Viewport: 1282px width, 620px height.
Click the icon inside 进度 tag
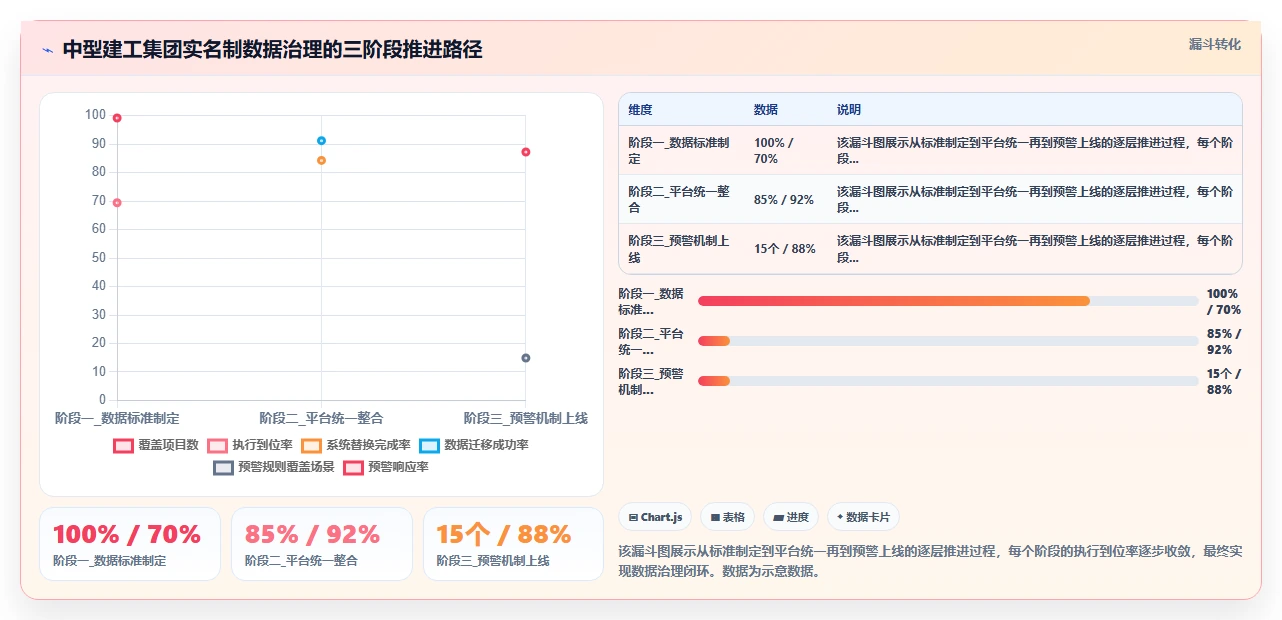[x=779, y=517]
